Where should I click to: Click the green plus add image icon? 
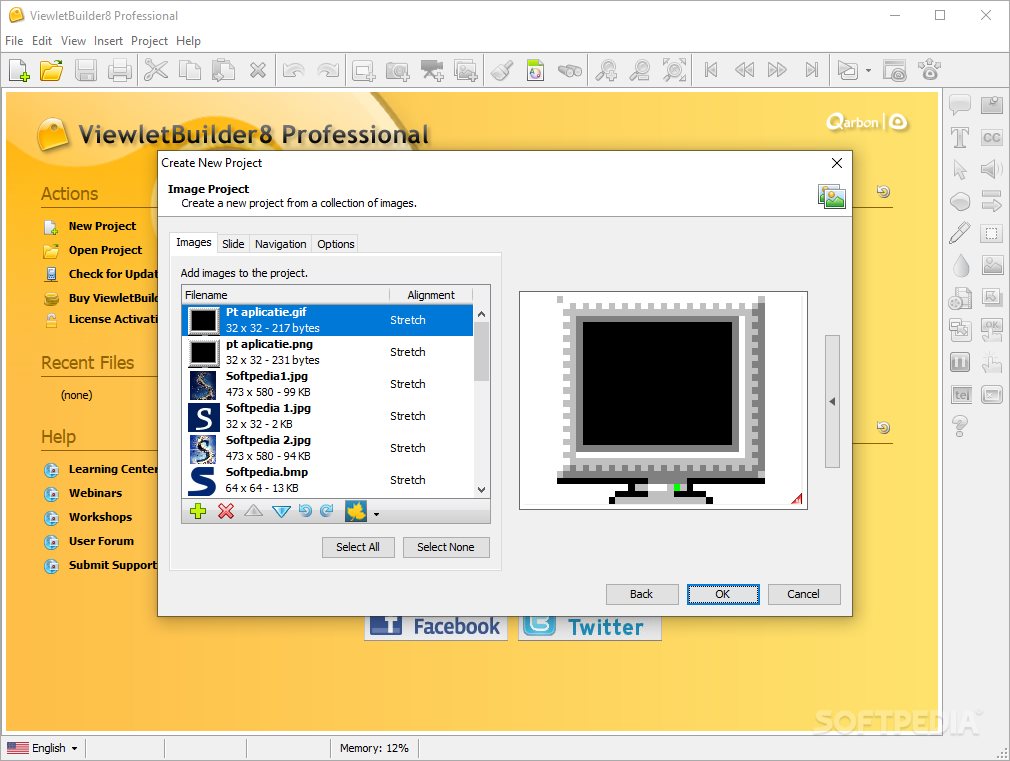(198, 511)
